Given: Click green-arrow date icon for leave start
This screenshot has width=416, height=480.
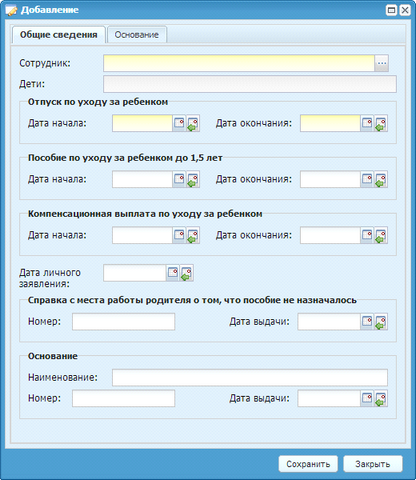Looking at the screenshot, I should (193, 124).
